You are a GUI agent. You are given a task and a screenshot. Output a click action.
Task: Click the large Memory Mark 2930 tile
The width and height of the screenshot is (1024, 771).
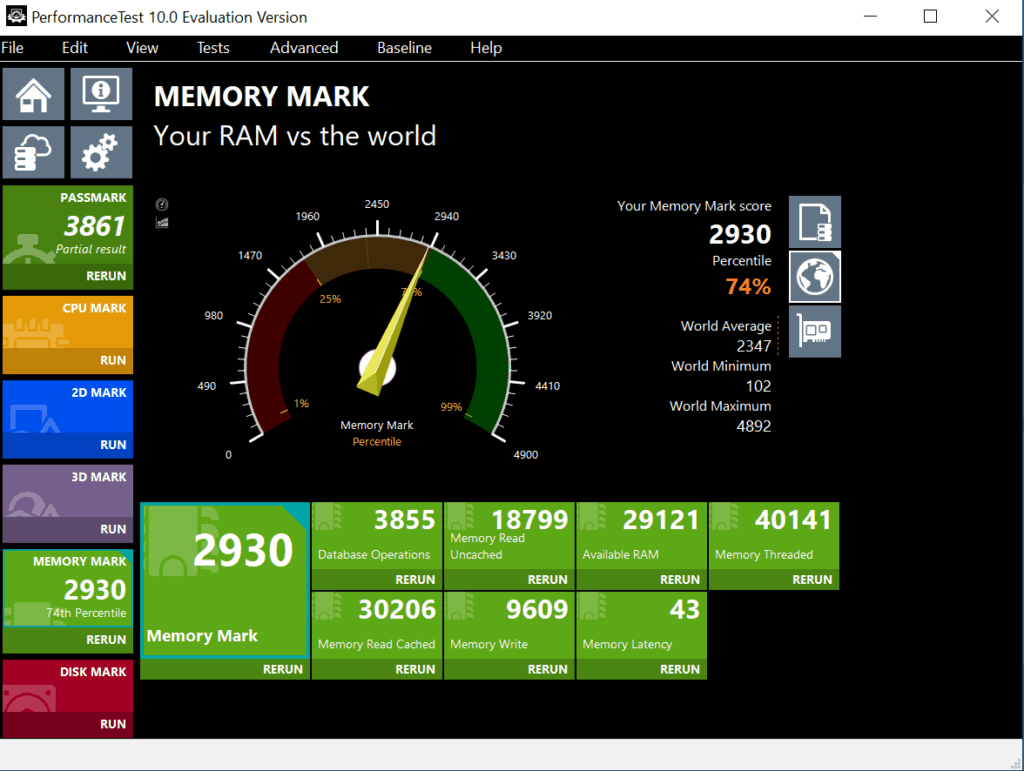pyautogui.click(x=224, y=580)
